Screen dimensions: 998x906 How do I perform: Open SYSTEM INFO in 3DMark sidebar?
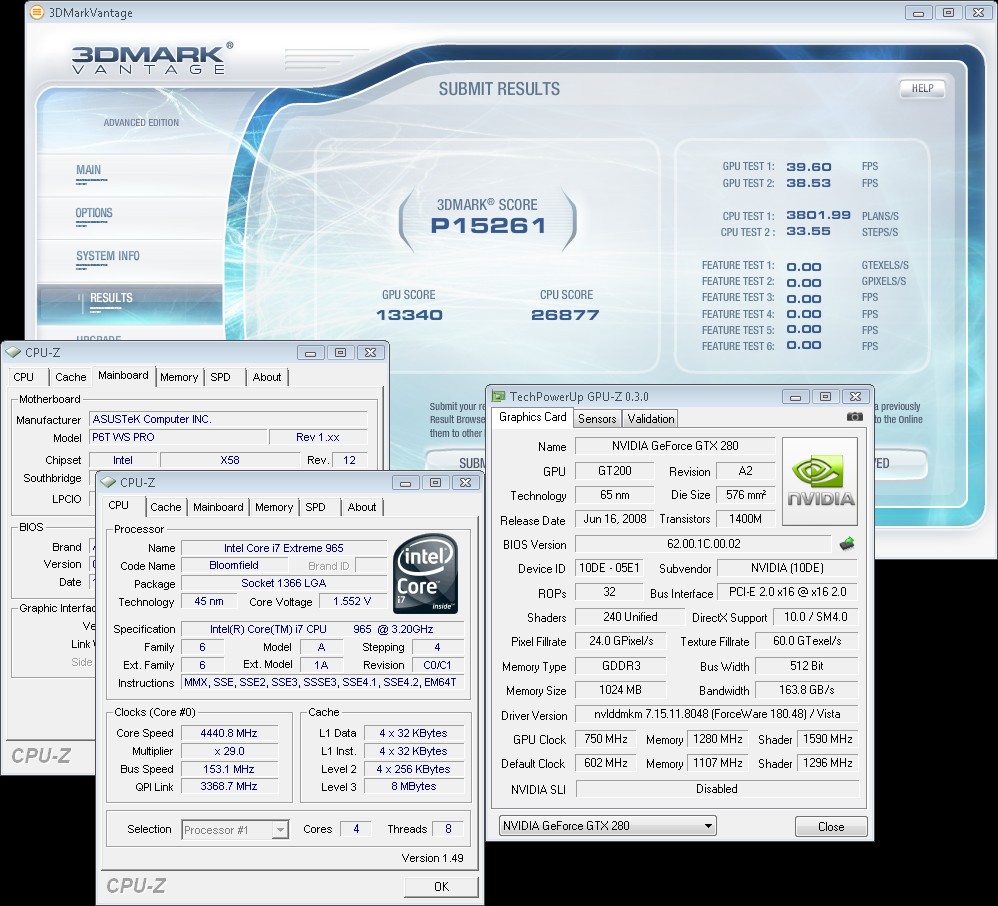108,256
